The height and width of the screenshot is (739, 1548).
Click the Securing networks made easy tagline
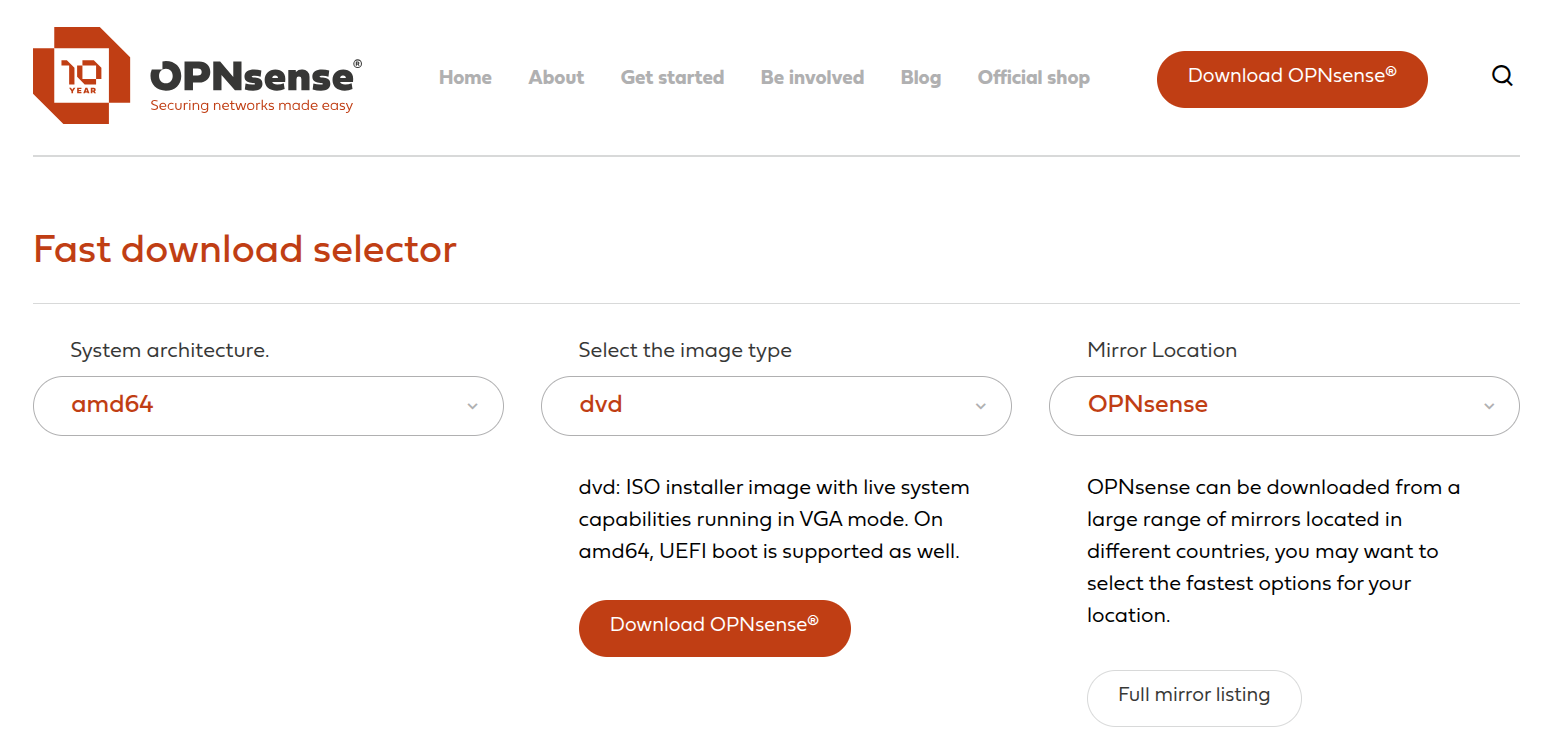pyautogui.click(x=251, y=106)
